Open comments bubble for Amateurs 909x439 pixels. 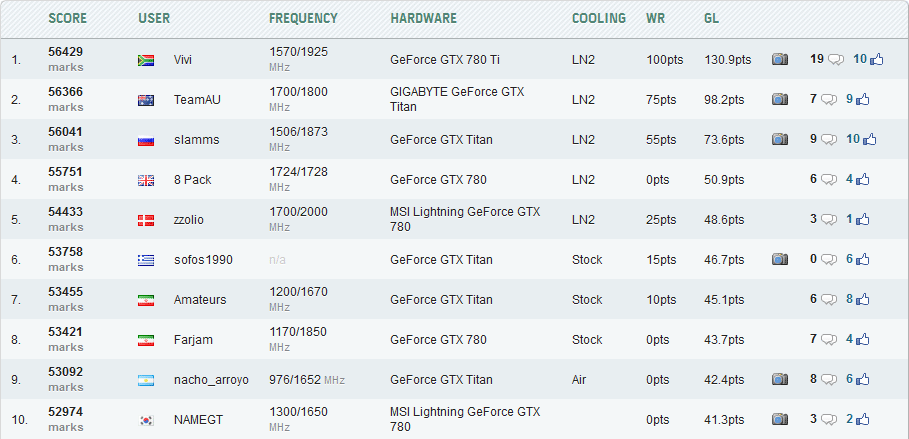[x=829, y=300]
